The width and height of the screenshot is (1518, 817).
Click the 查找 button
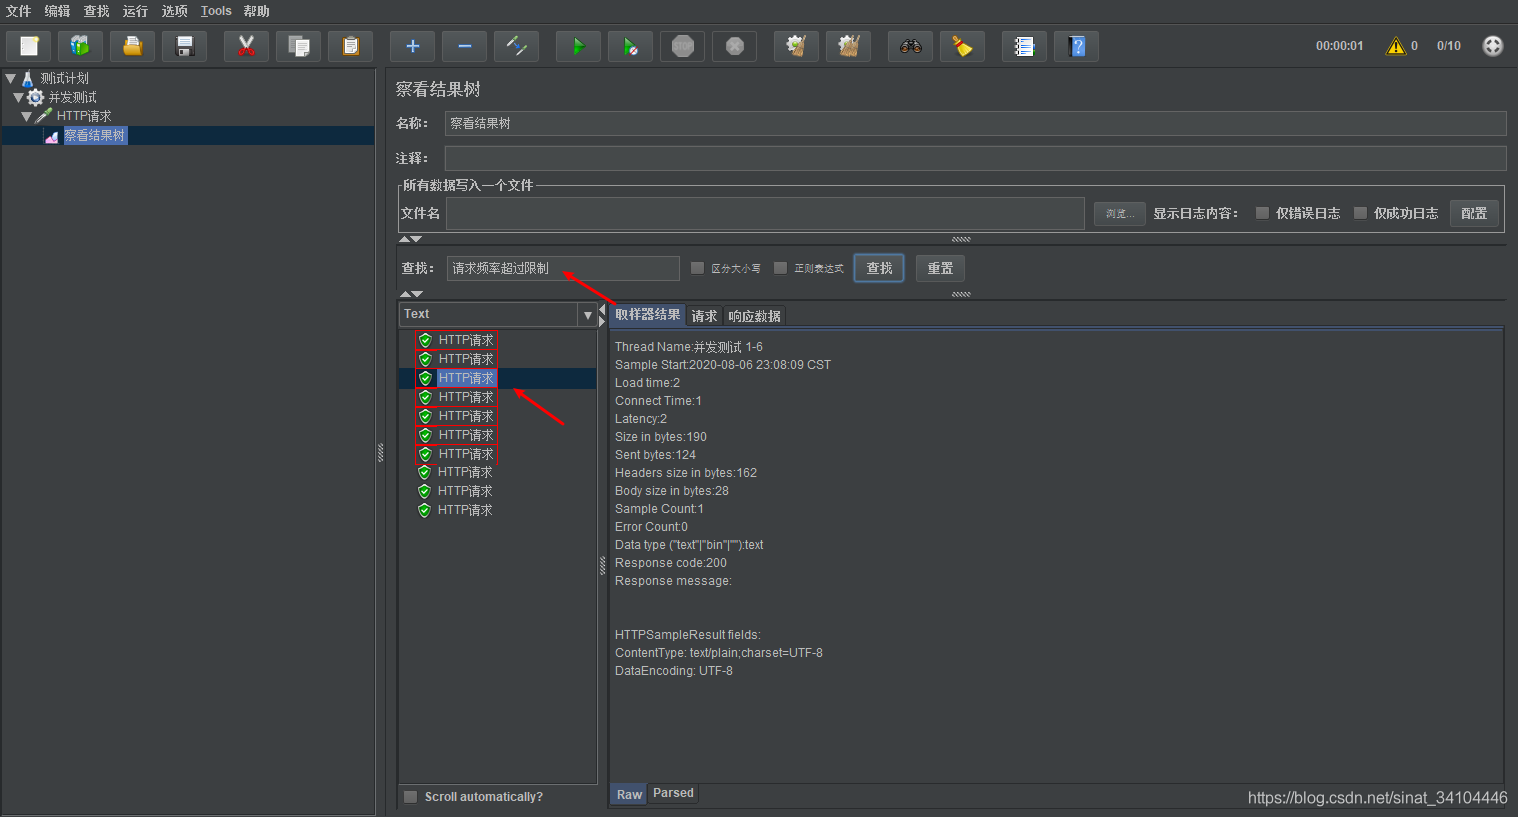click(878, 267)
